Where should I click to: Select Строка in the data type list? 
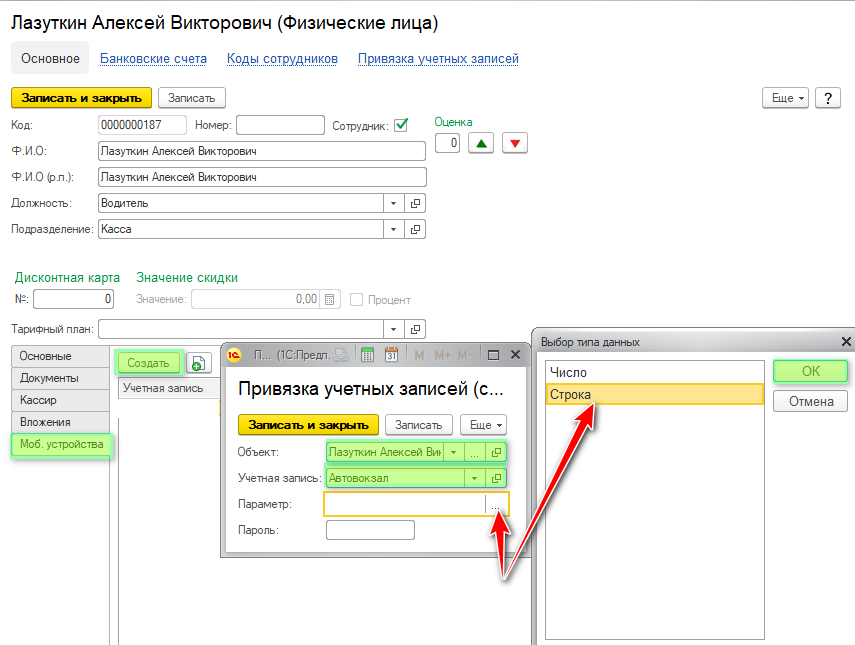pos(655,395)
